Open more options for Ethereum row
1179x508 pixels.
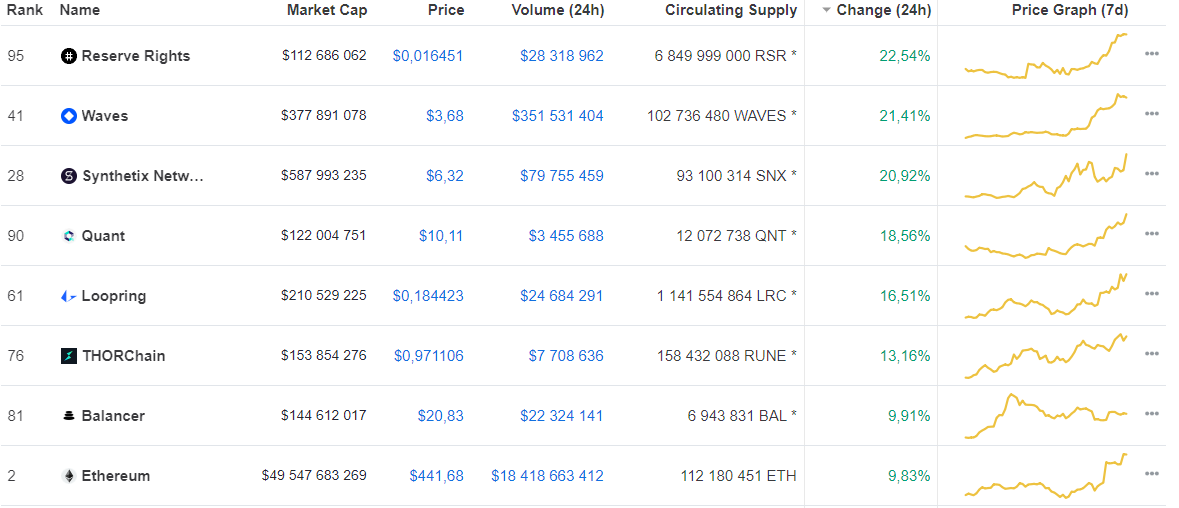(x=1151, y=473)
